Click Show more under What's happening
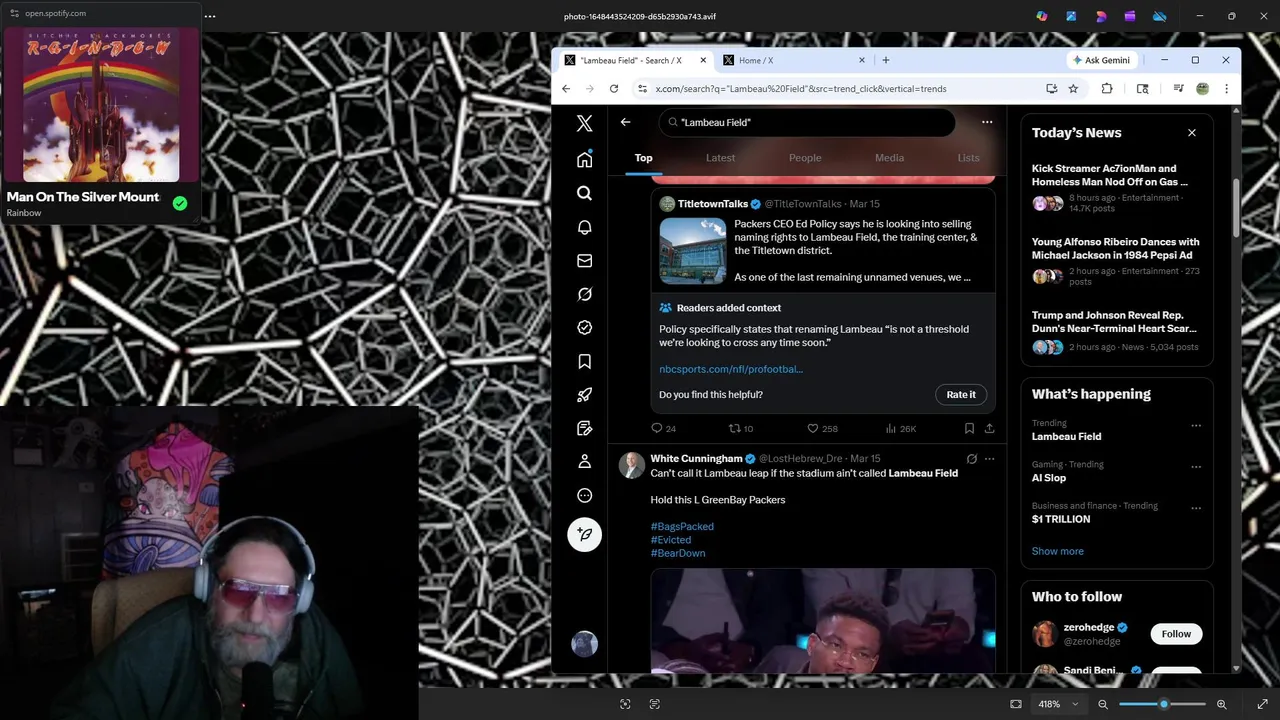 pos(1057,551)
